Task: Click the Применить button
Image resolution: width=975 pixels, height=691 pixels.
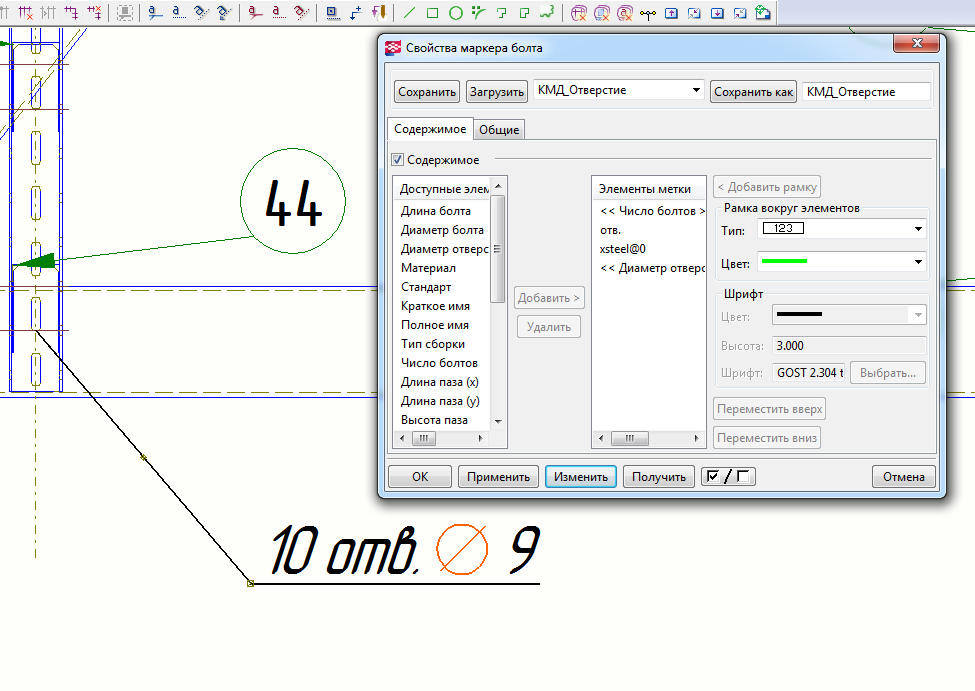Action: point(499,477)
